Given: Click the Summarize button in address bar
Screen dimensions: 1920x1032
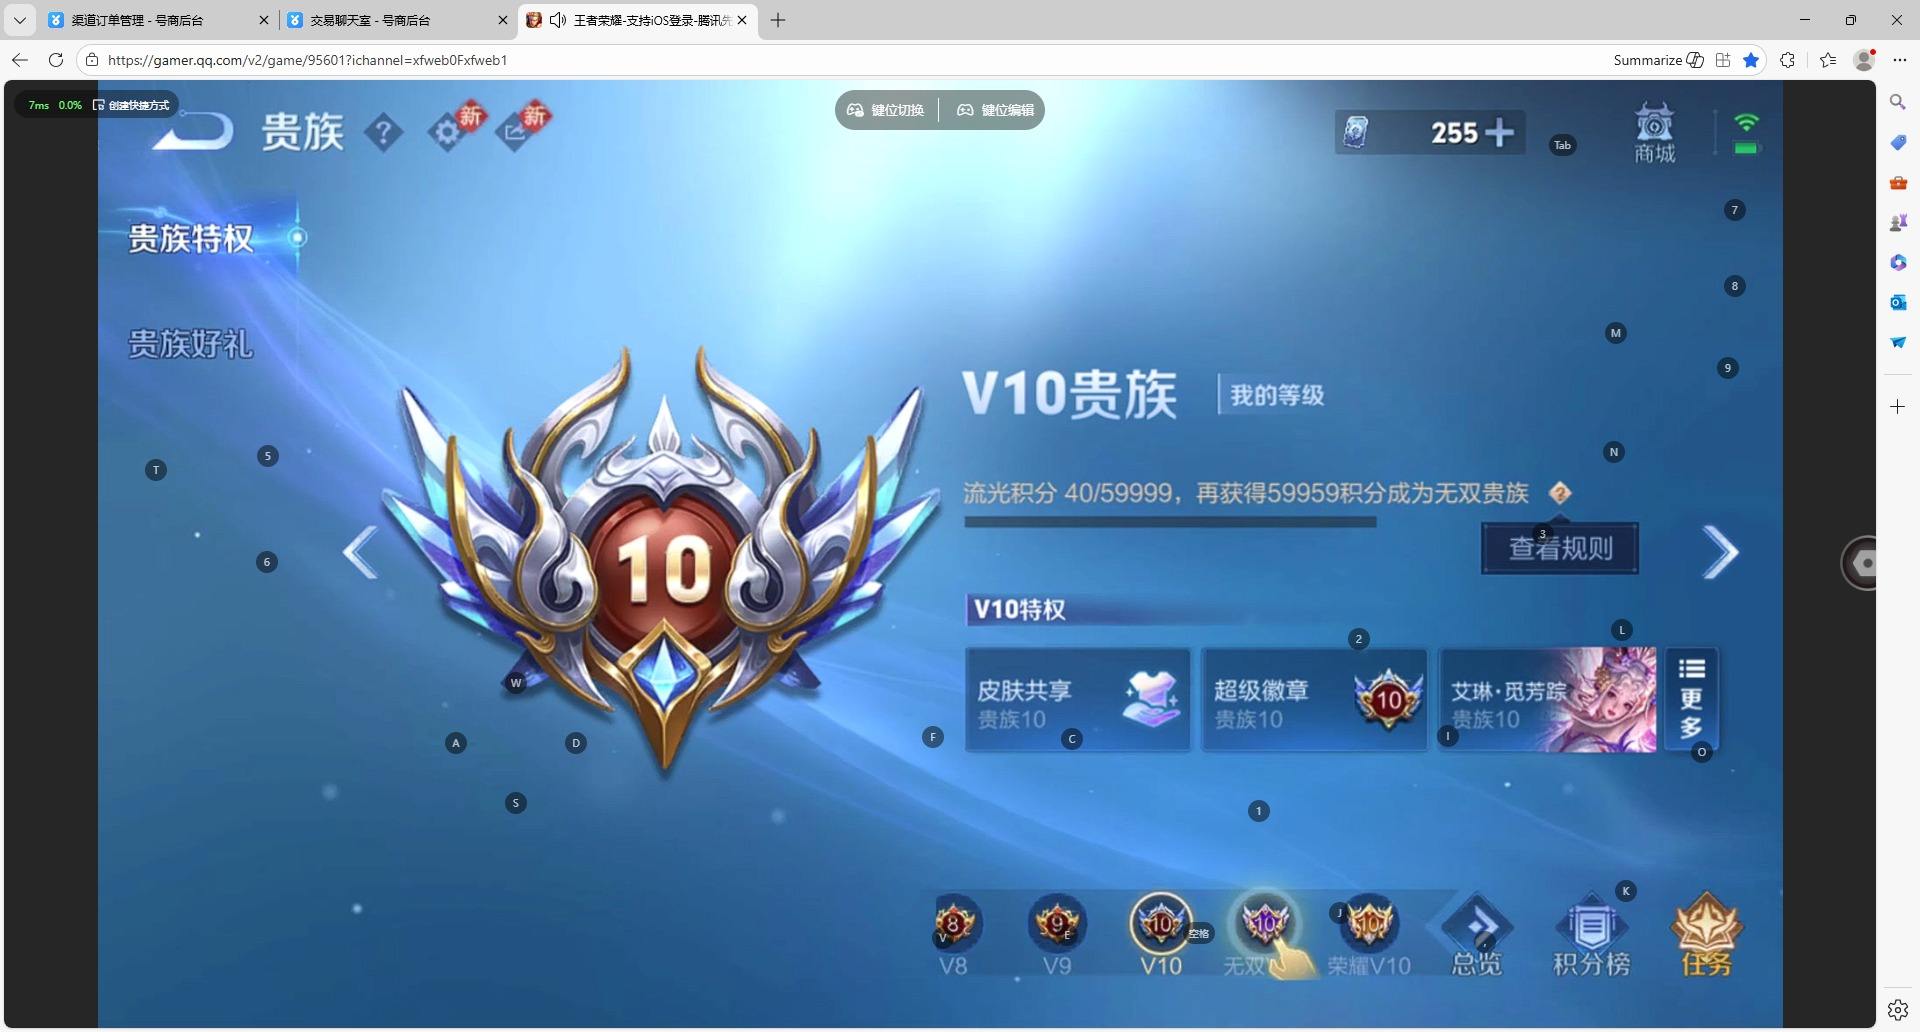Looking at the screenshot, I should click(1658, 60).
